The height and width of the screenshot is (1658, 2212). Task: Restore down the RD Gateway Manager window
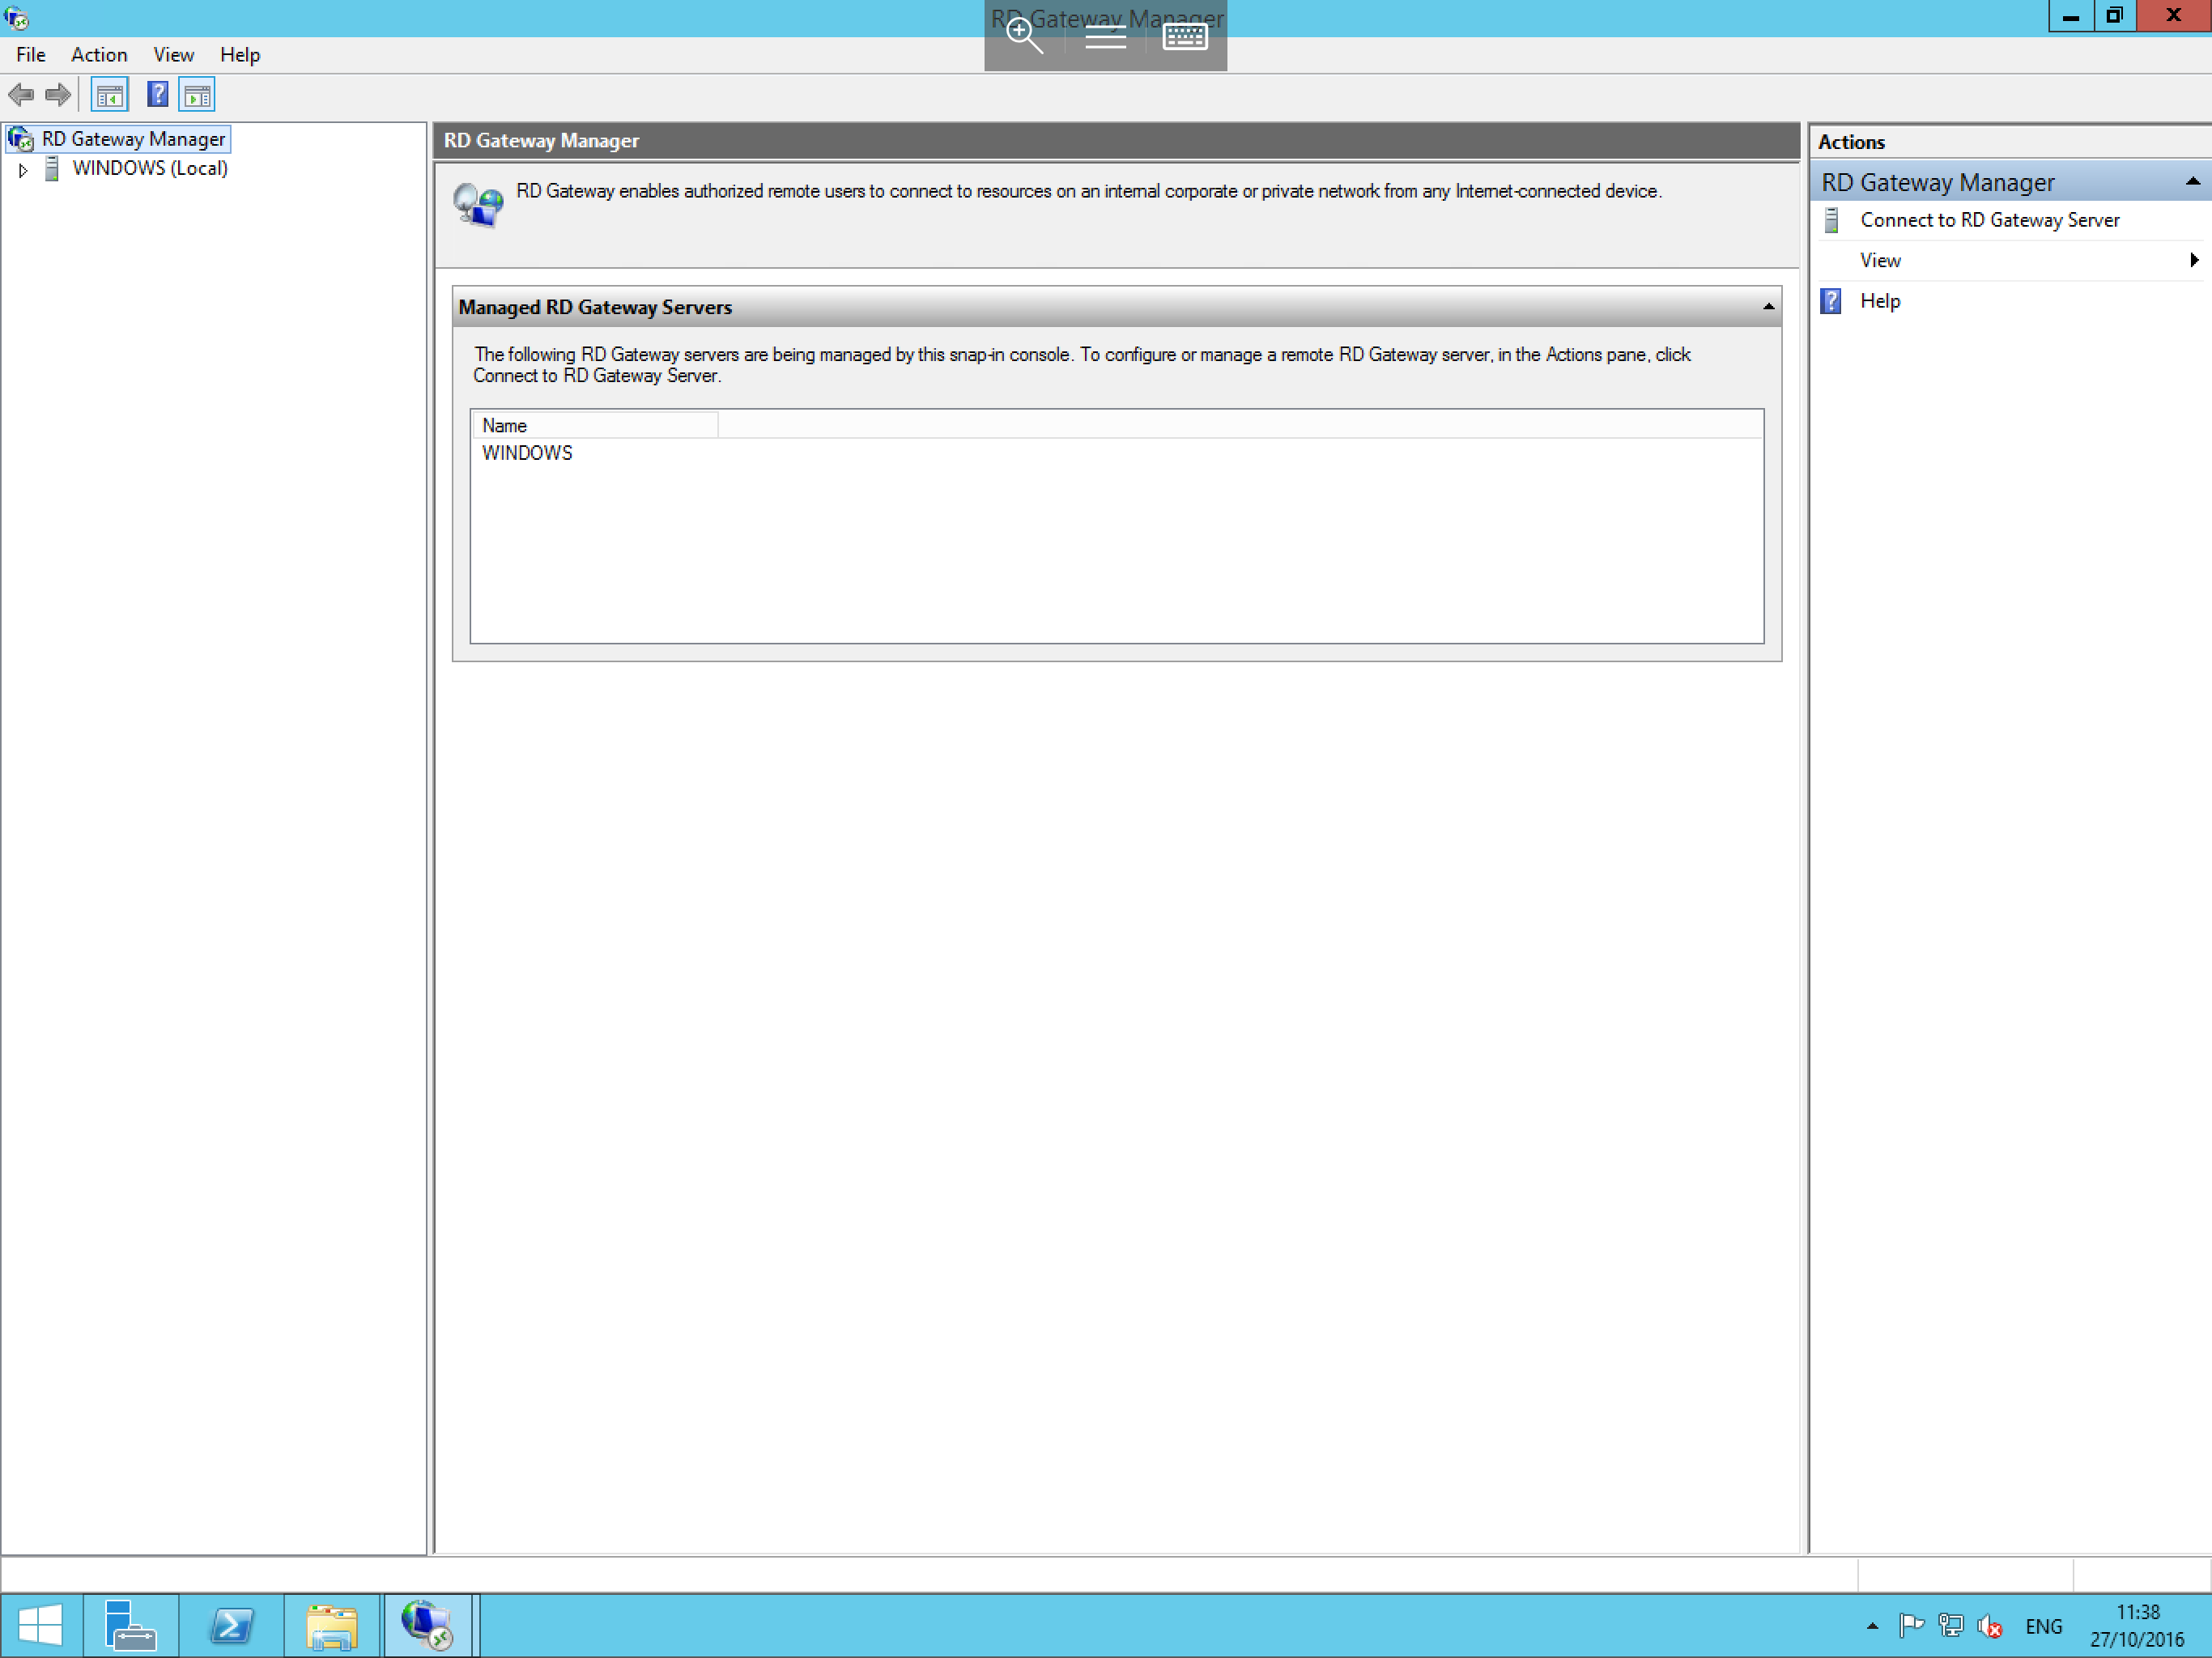point(2114,16)
